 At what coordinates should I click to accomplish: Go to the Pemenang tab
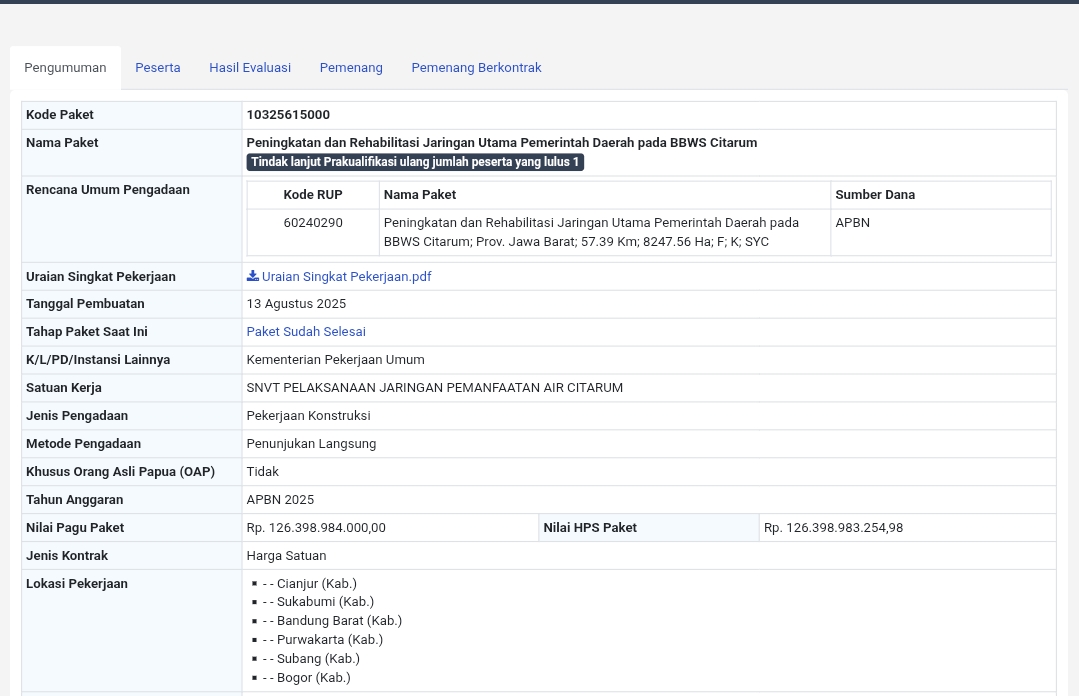(350, 68)
